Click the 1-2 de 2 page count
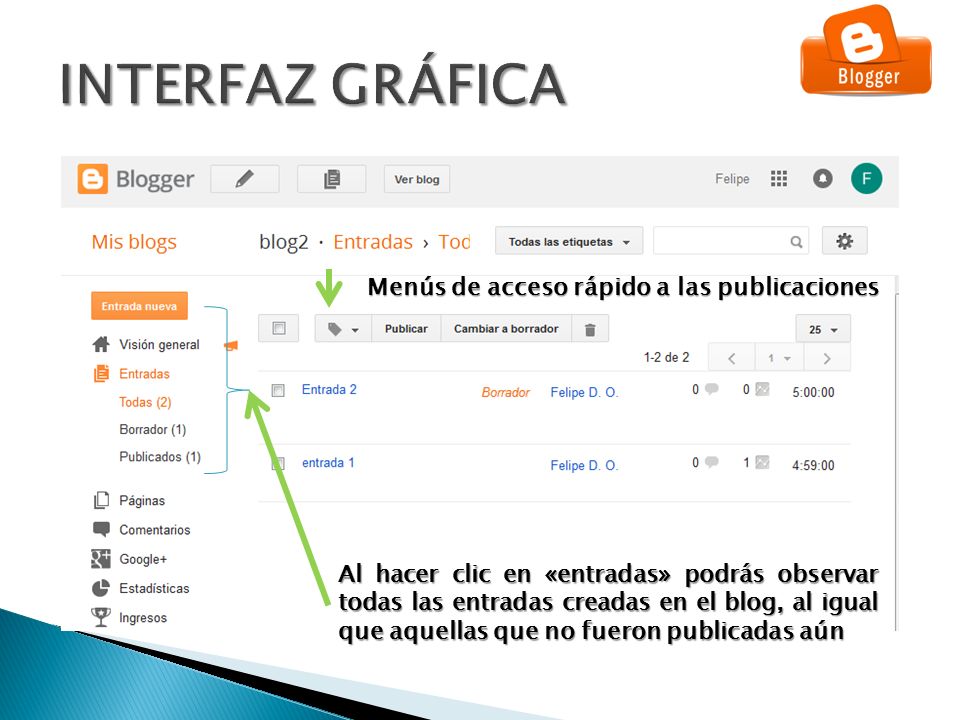 [666, 357]
